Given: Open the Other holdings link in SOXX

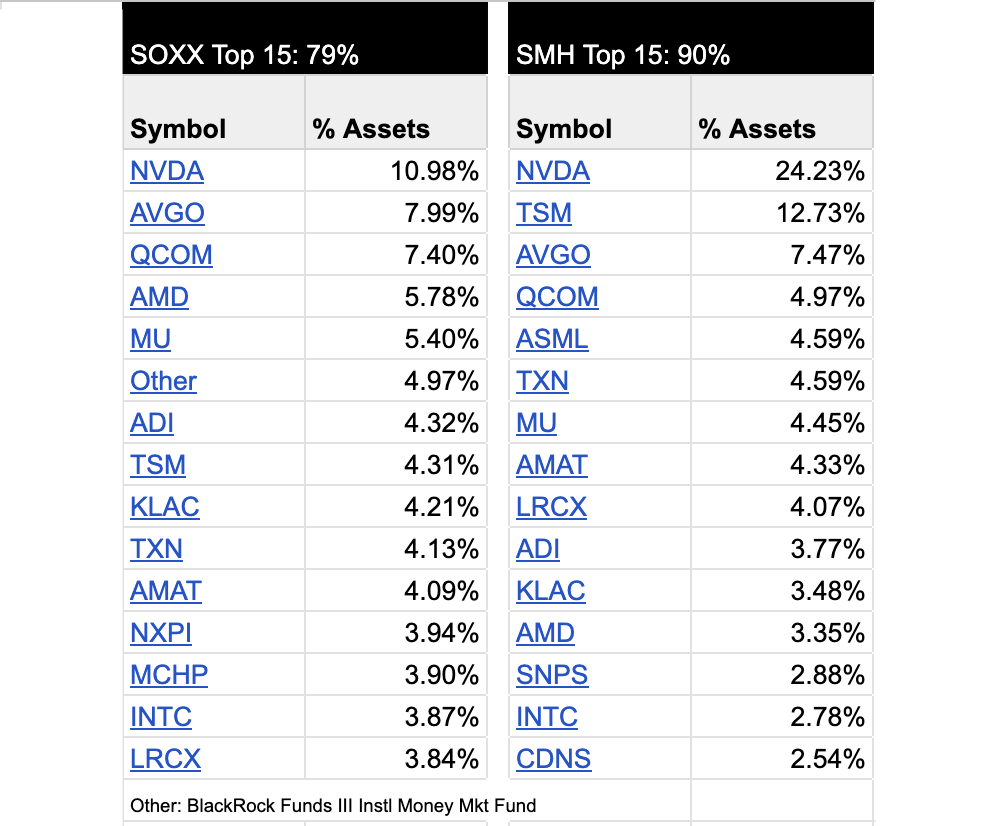Looking at the screenshot, I should (x=163, y=380).
